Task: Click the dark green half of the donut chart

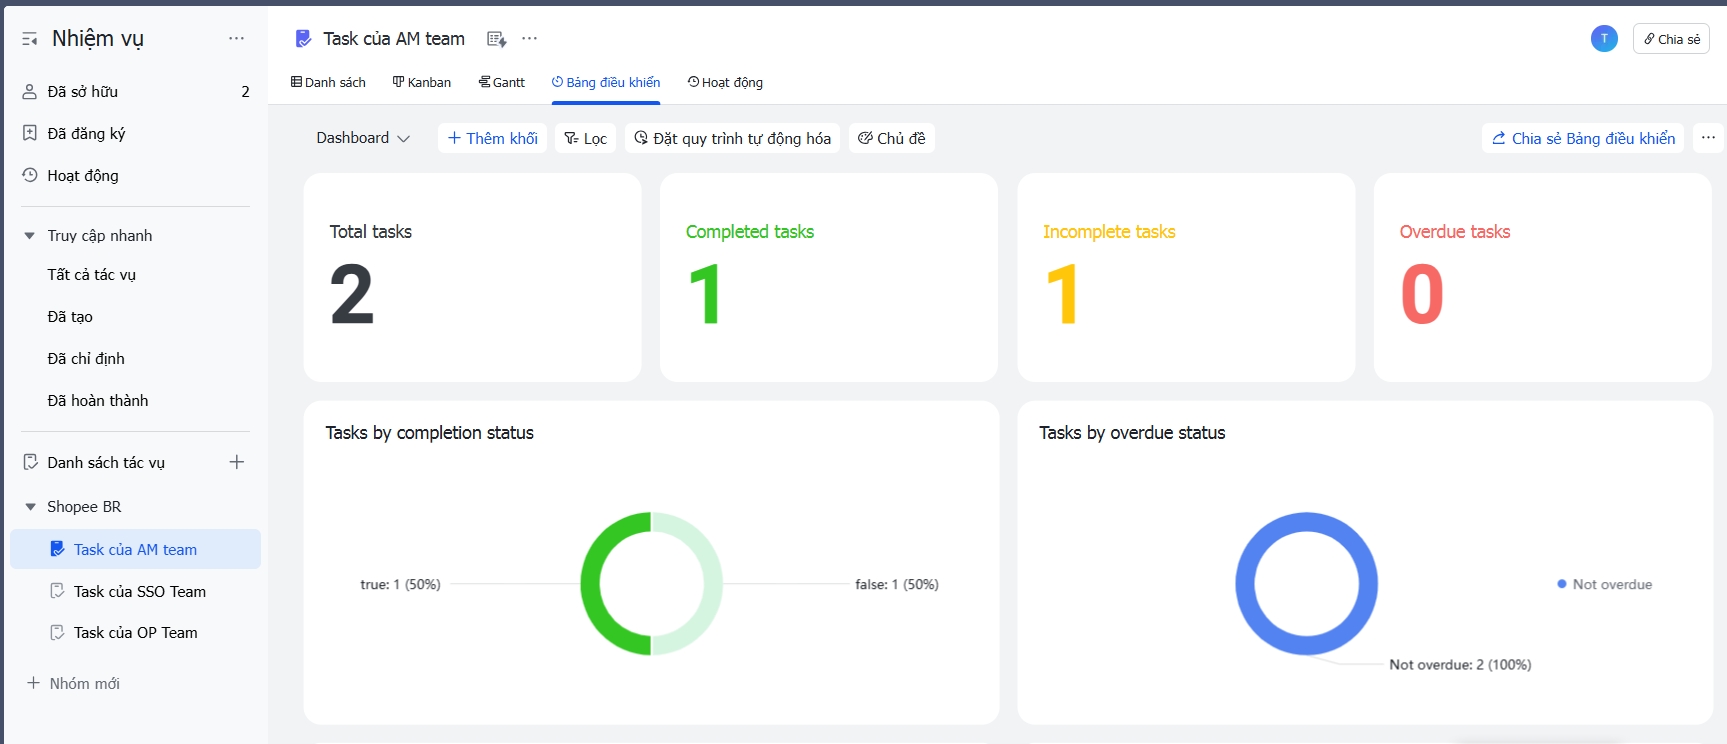Action: [x=591, y=584]
